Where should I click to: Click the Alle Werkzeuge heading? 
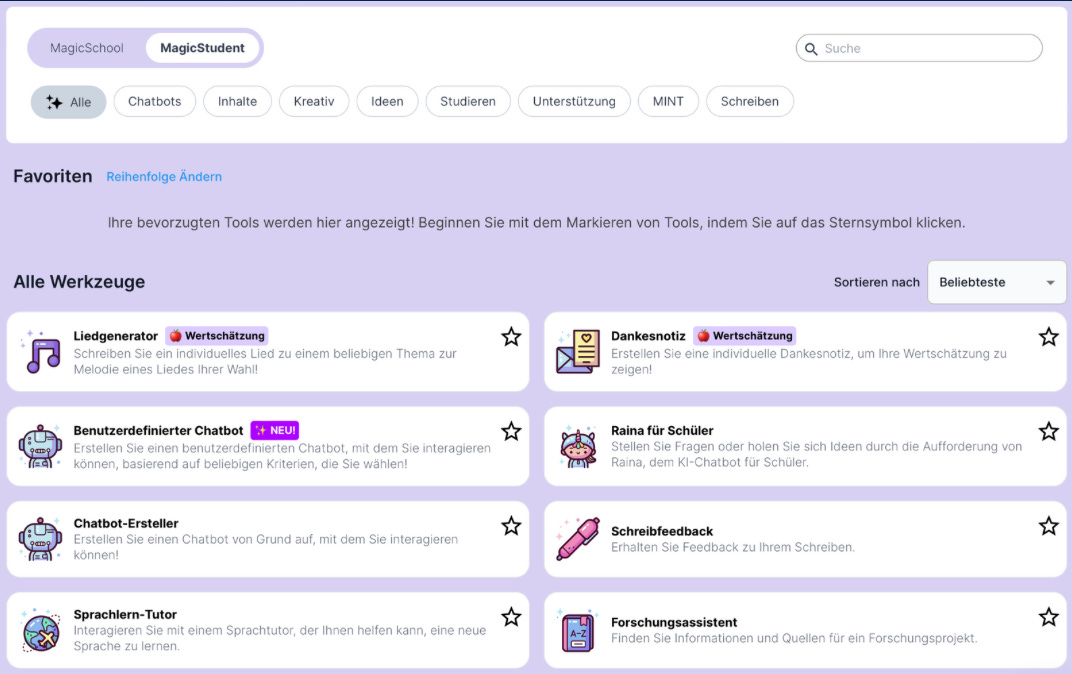click(x=79, y=282)
